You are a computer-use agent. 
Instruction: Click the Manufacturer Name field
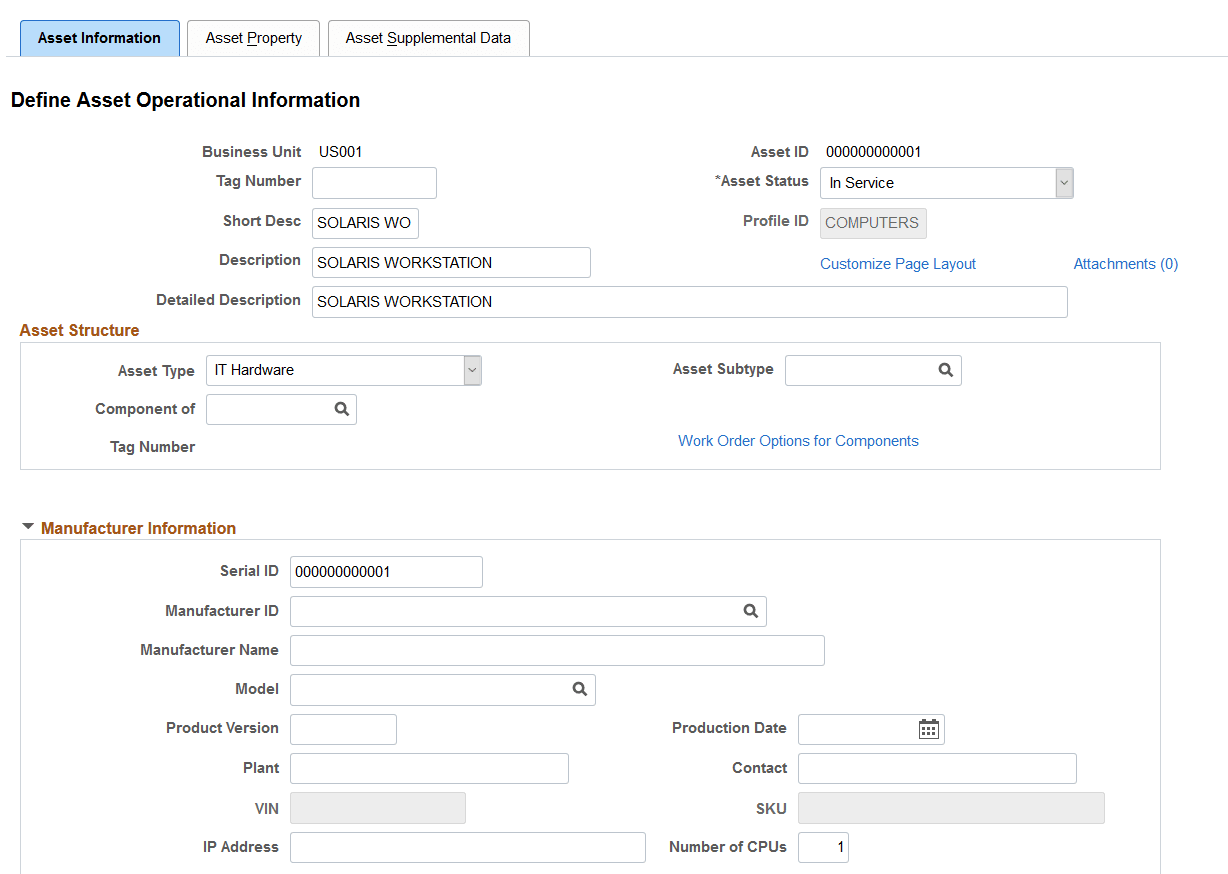point(556,650)
